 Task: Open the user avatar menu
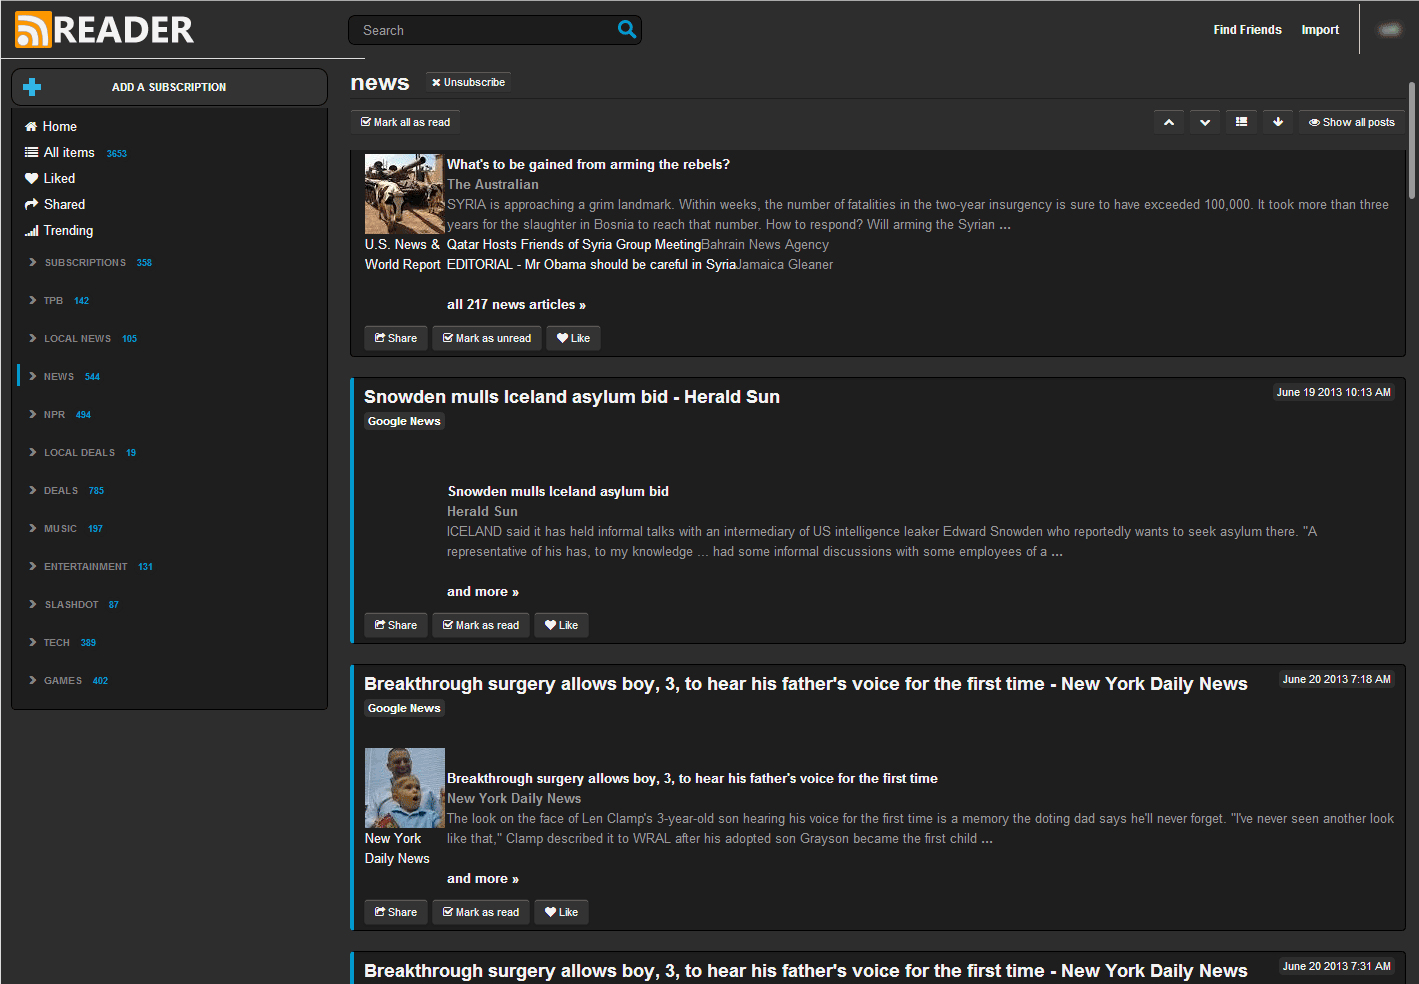1390,29
